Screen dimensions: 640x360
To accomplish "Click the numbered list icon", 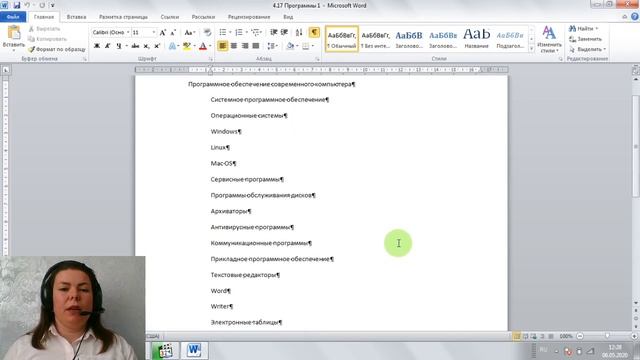I will [x=239, y=32].
